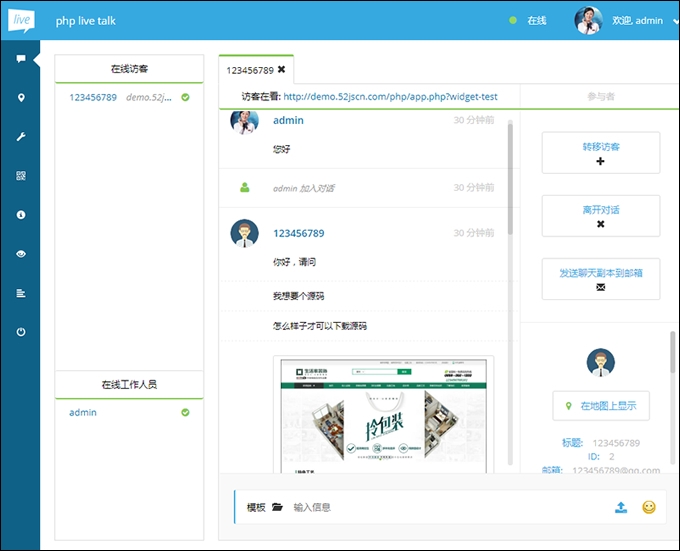Click green check beside staff admin
This screenshot has height=551, width=680.
tap(185, 412)
